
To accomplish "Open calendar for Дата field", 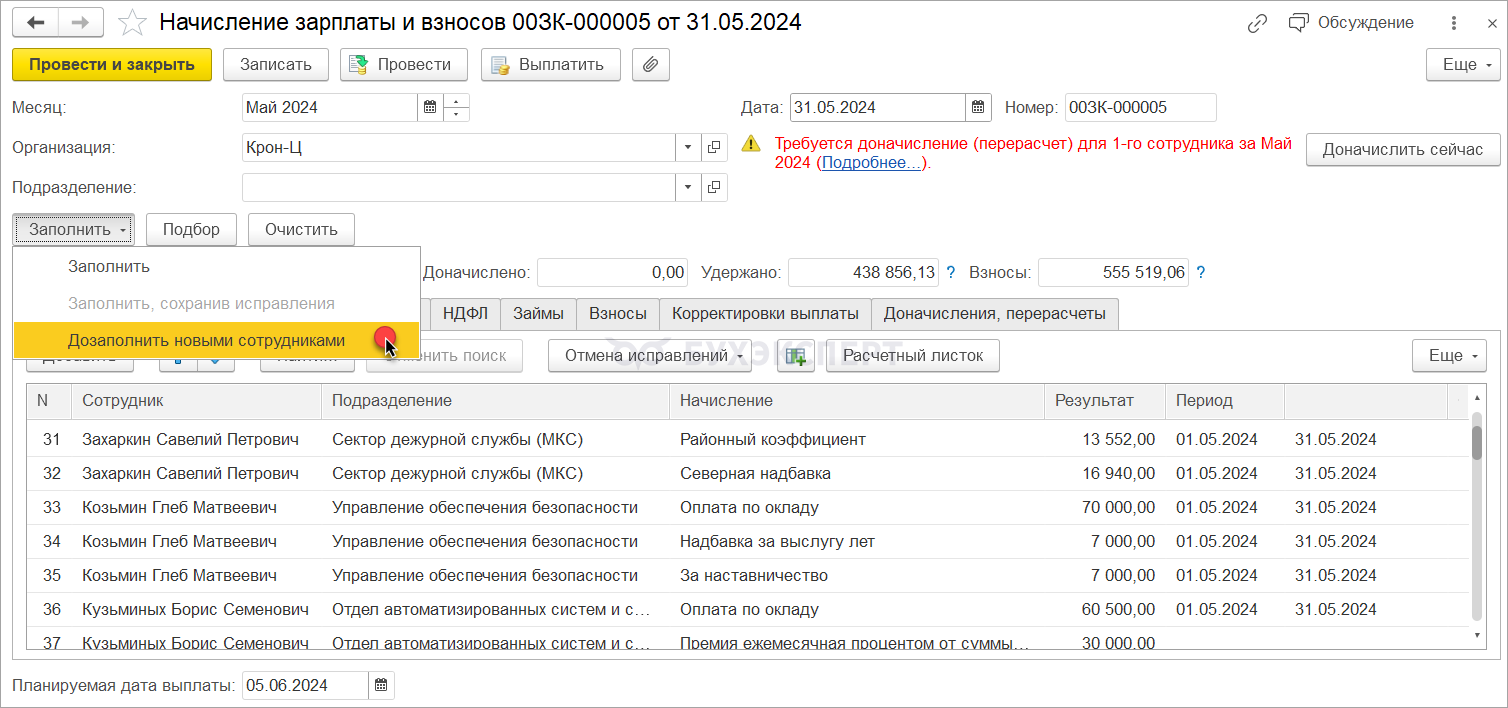I will 978,108.
